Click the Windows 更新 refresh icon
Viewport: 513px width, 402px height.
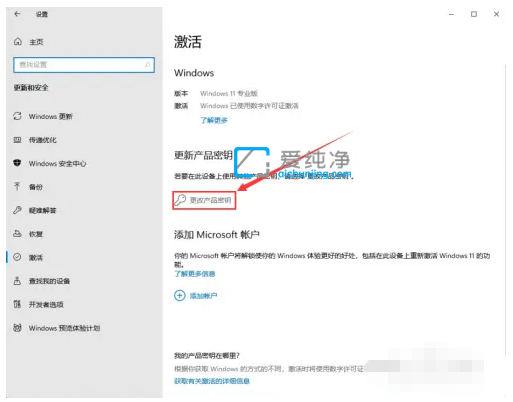(x=17, y=116)
